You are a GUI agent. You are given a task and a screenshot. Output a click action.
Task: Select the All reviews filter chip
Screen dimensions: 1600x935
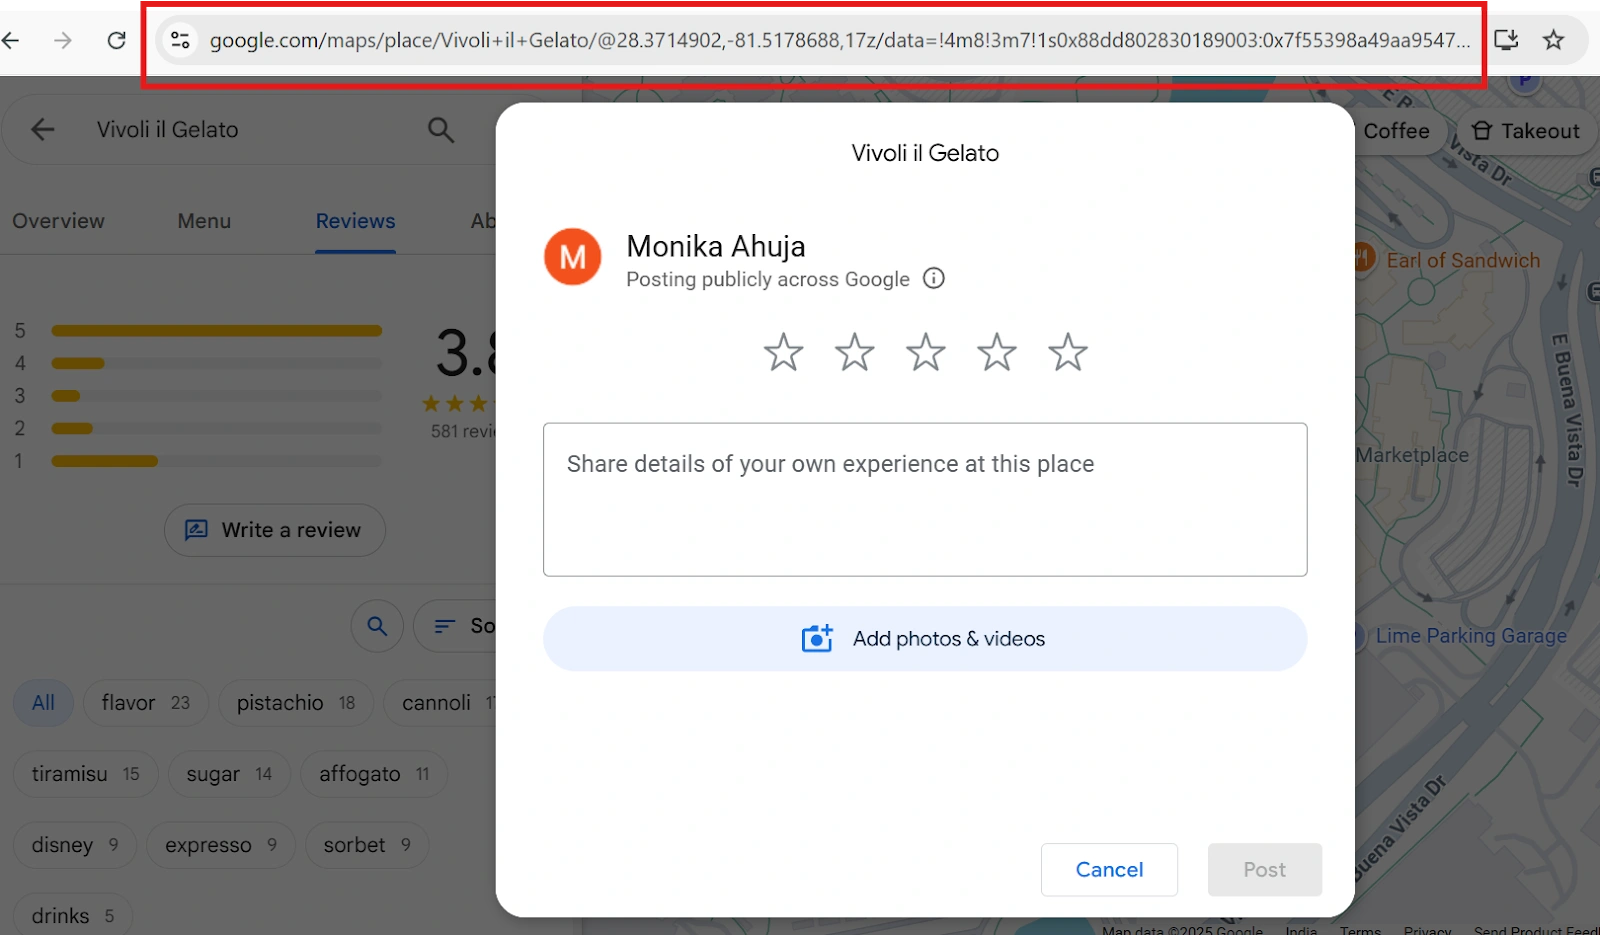(x=42, y=703)
